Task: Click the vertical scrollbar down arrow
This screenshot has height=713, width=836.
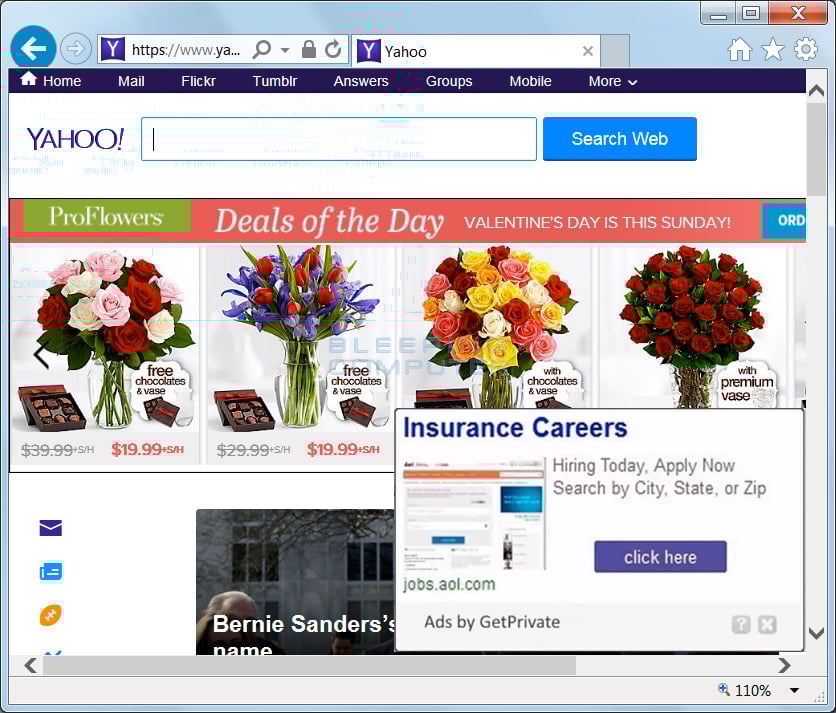Action: pyautogui.click(x=816, y=633)
